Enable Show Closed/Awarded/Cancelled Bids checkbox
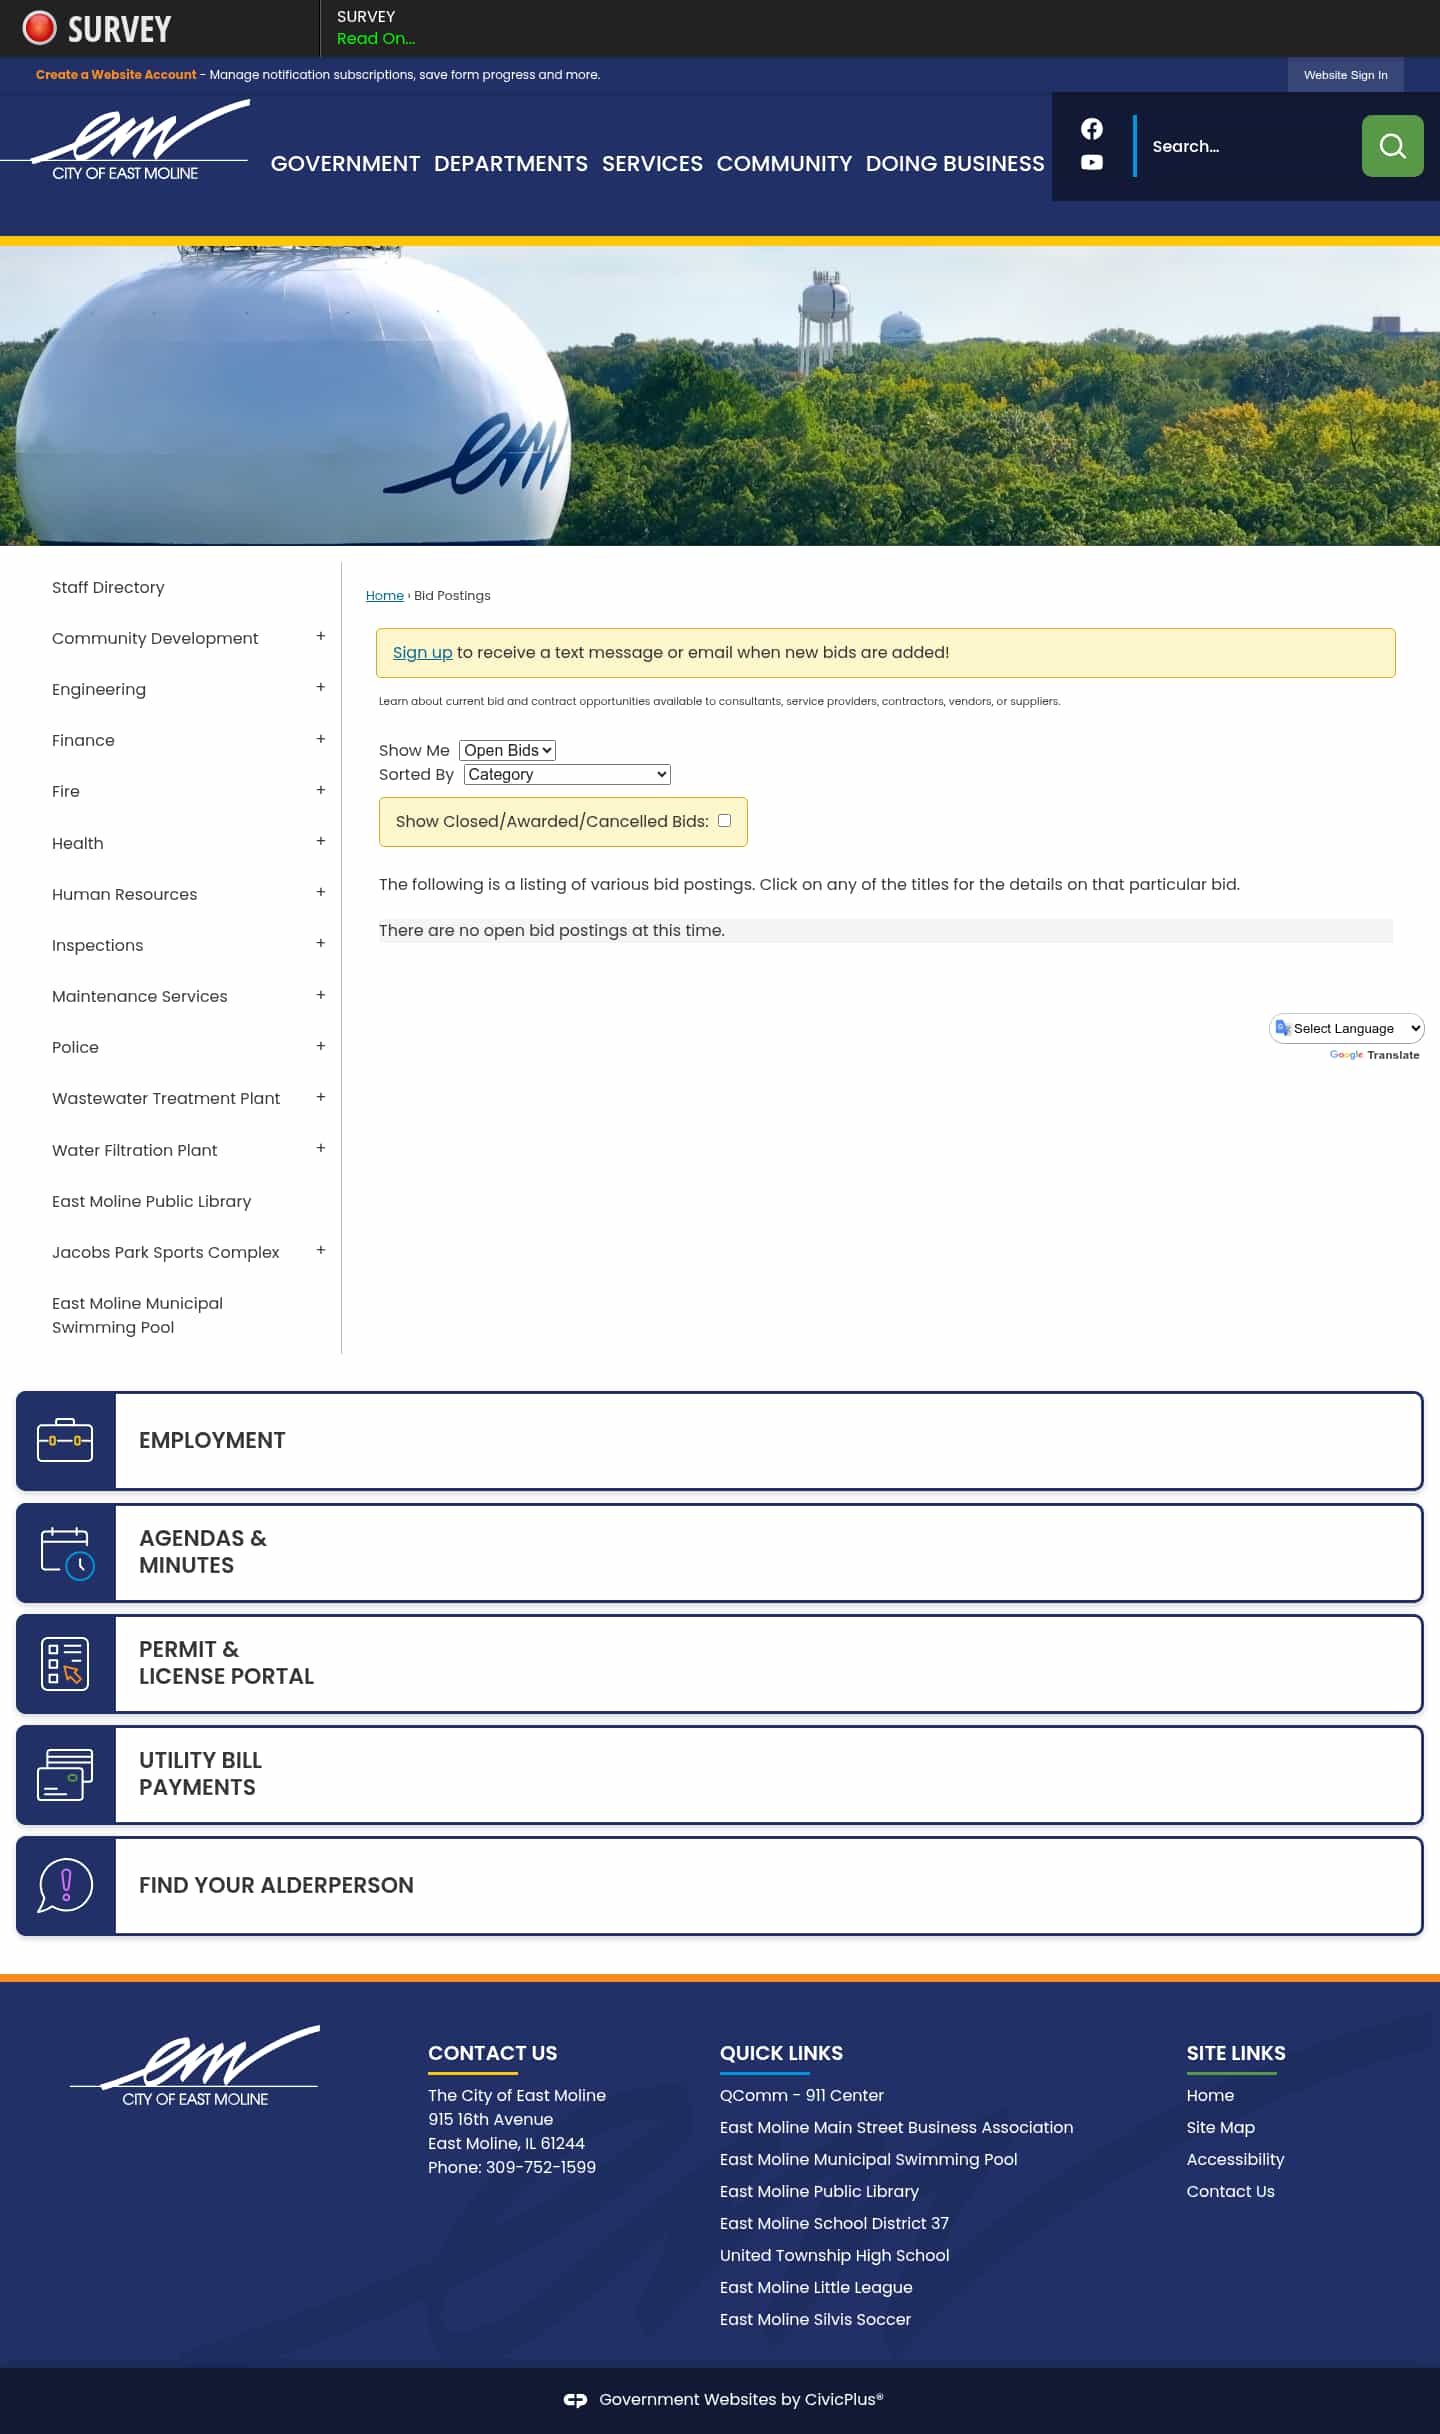Viewport: 1440px width, 2434px height. 724,820
